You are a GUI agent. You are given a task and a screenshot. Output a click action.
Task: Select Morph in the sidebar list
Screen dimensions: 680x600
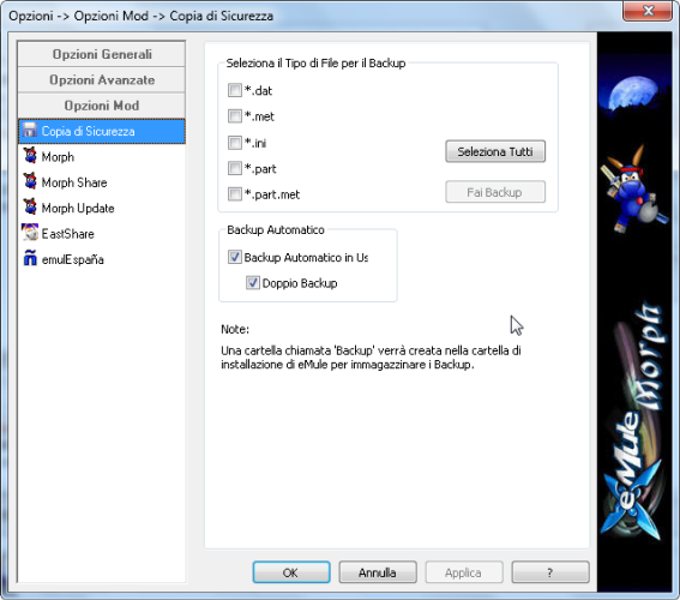[101, 157]
